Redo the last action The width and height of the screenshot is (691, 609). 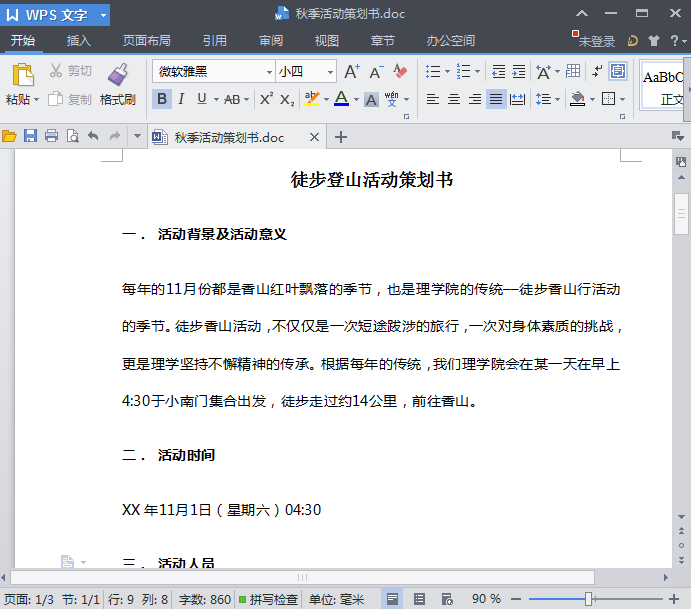pyautogui.click(x=115, y=136)
